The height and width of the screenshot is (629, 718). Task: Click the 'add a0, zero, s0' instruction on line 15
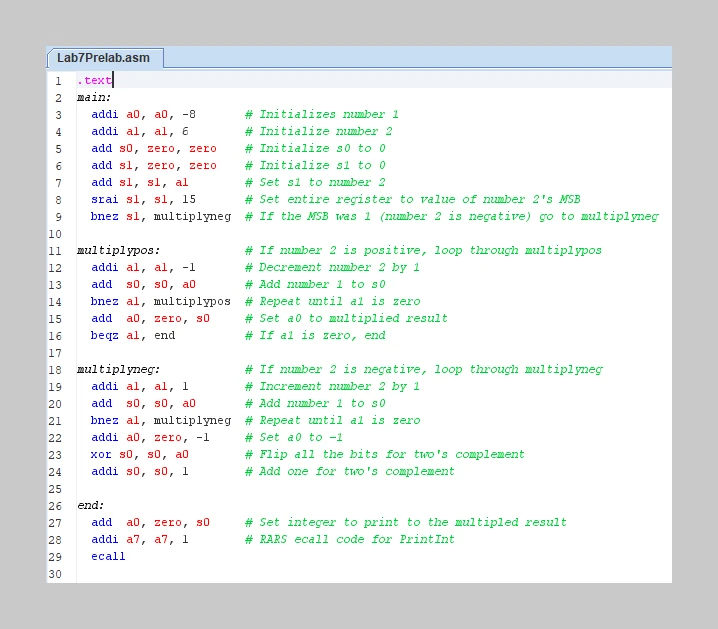pyautogui.click(x=150, y=318)
